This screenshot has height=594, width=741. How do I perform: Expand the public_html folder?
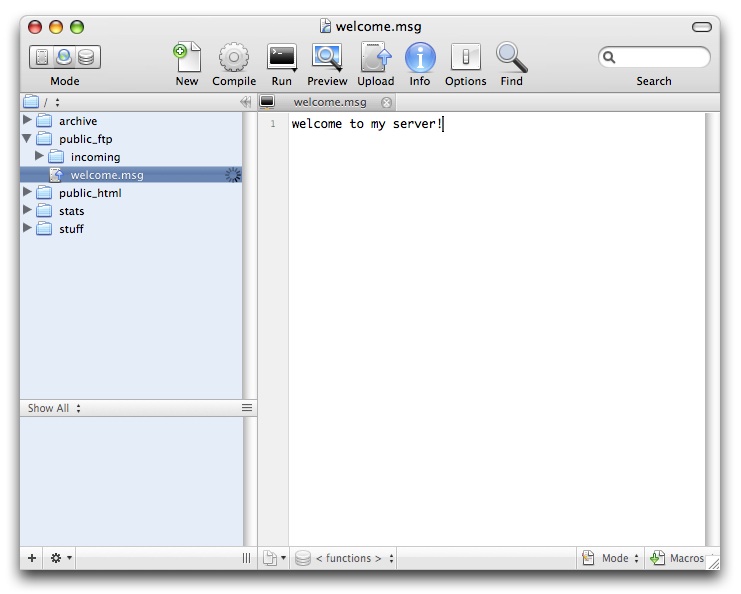point(27,192)
